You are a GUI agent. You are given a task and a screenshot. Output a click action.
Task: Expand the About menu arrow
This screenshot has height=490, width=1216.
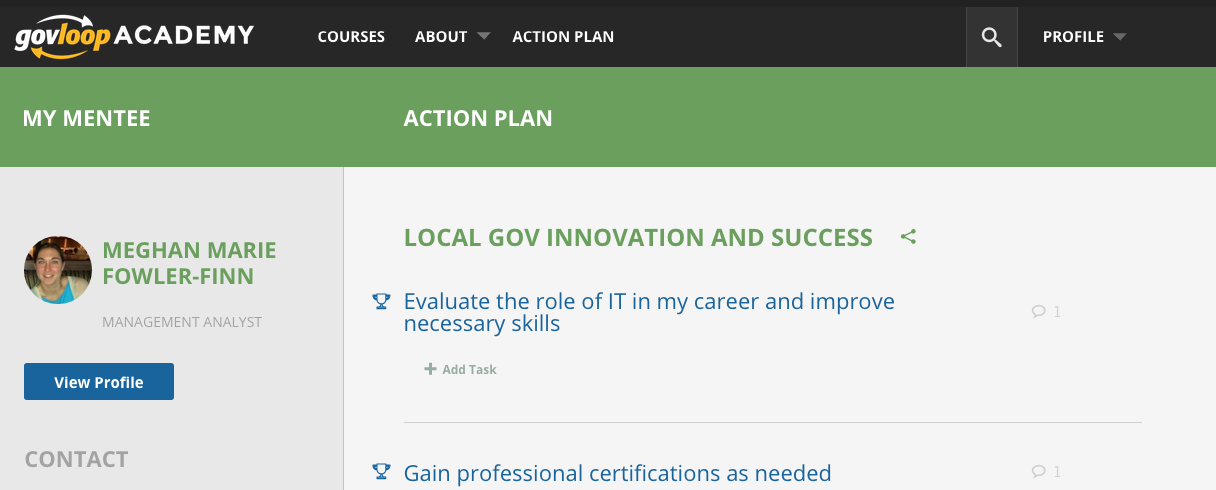point(484,37)
